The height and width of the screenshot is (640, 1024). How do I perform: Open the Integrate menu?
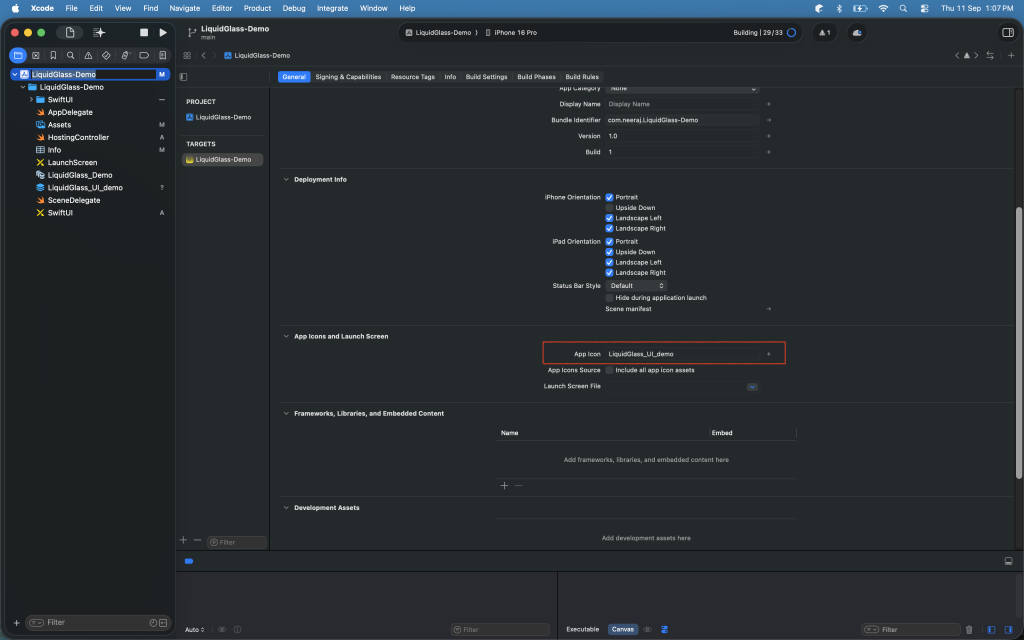point(332,8)
